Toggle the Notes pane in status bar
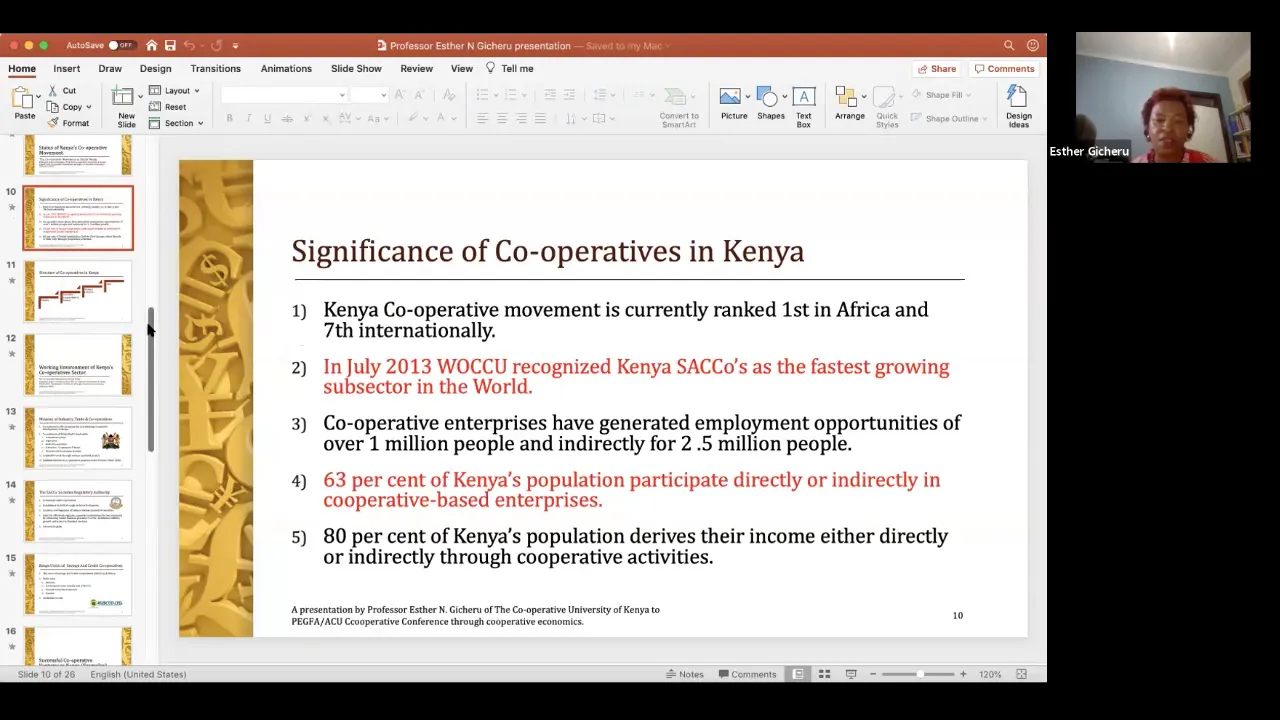 coord(685,674)
